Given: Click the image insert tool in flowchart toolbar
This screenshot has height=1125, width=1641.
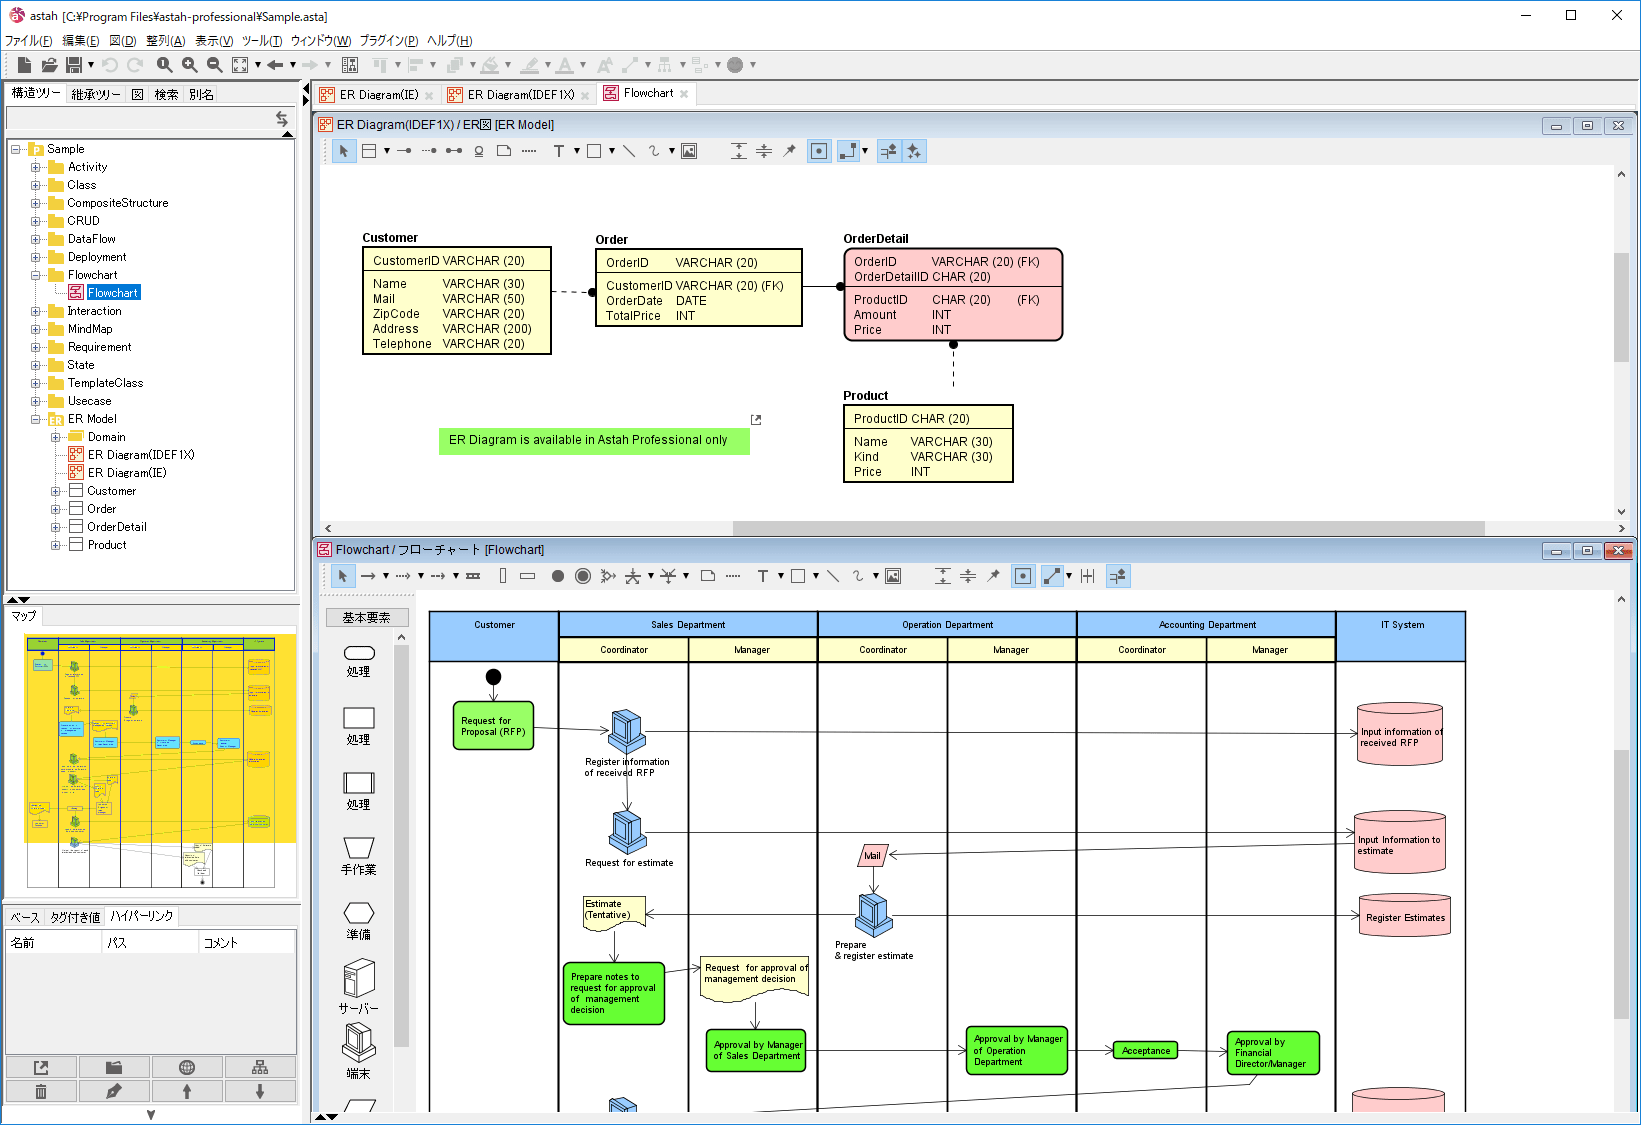Looking at the screenshot, I should [x=893, y=576].
